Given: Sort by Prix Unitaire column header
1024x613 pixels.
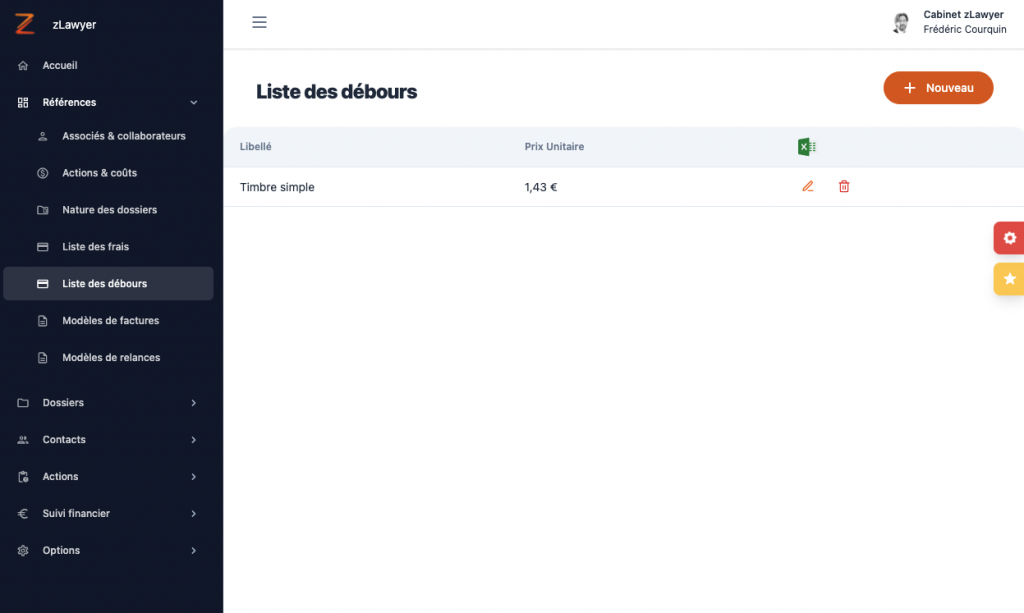Looking at the screenshot, I should 554,147.
